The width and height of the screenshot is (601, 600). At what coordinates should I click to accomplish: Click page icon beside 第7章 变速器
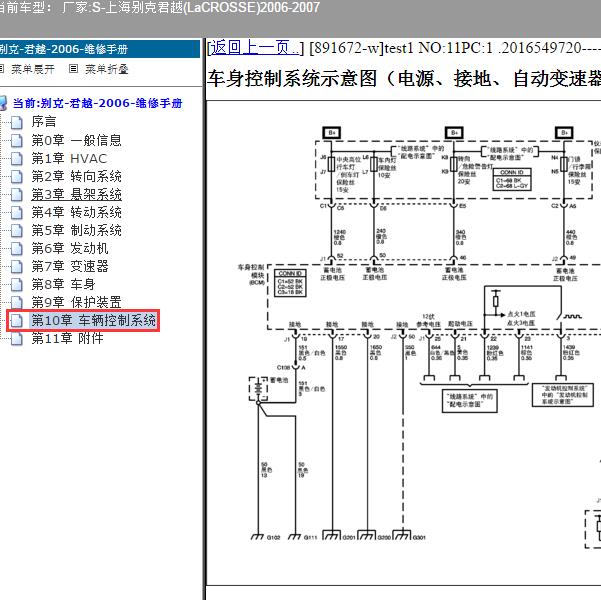tap(16, 266)
